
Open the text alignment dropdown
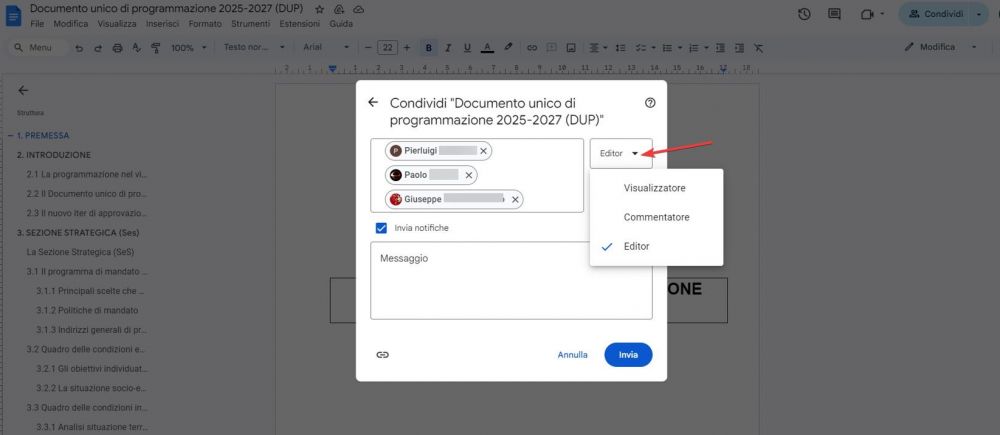click(x=598, y=48)
